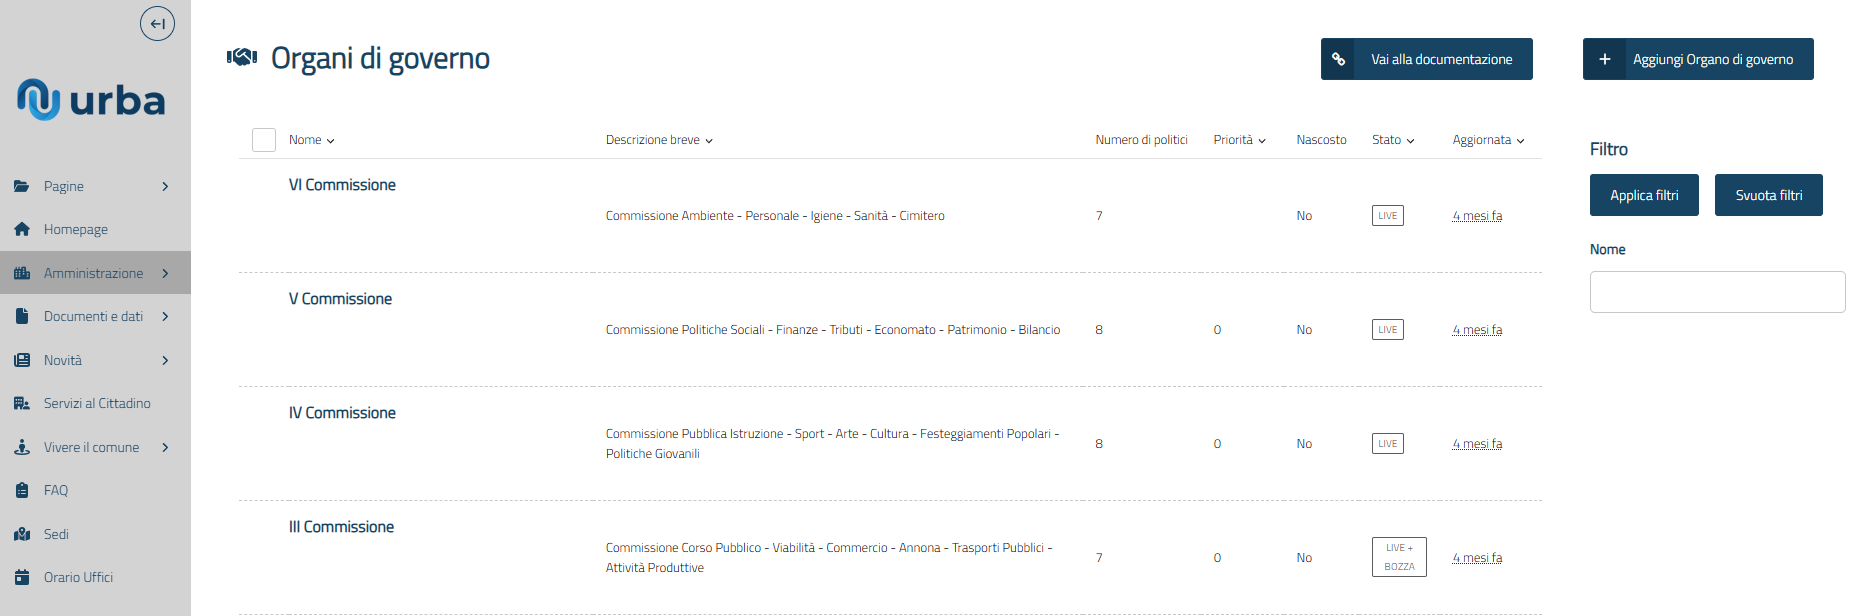This screenshot has height=616, width=1860.
Task: Focus the Nome filter text field
Action: point(1717,292)
